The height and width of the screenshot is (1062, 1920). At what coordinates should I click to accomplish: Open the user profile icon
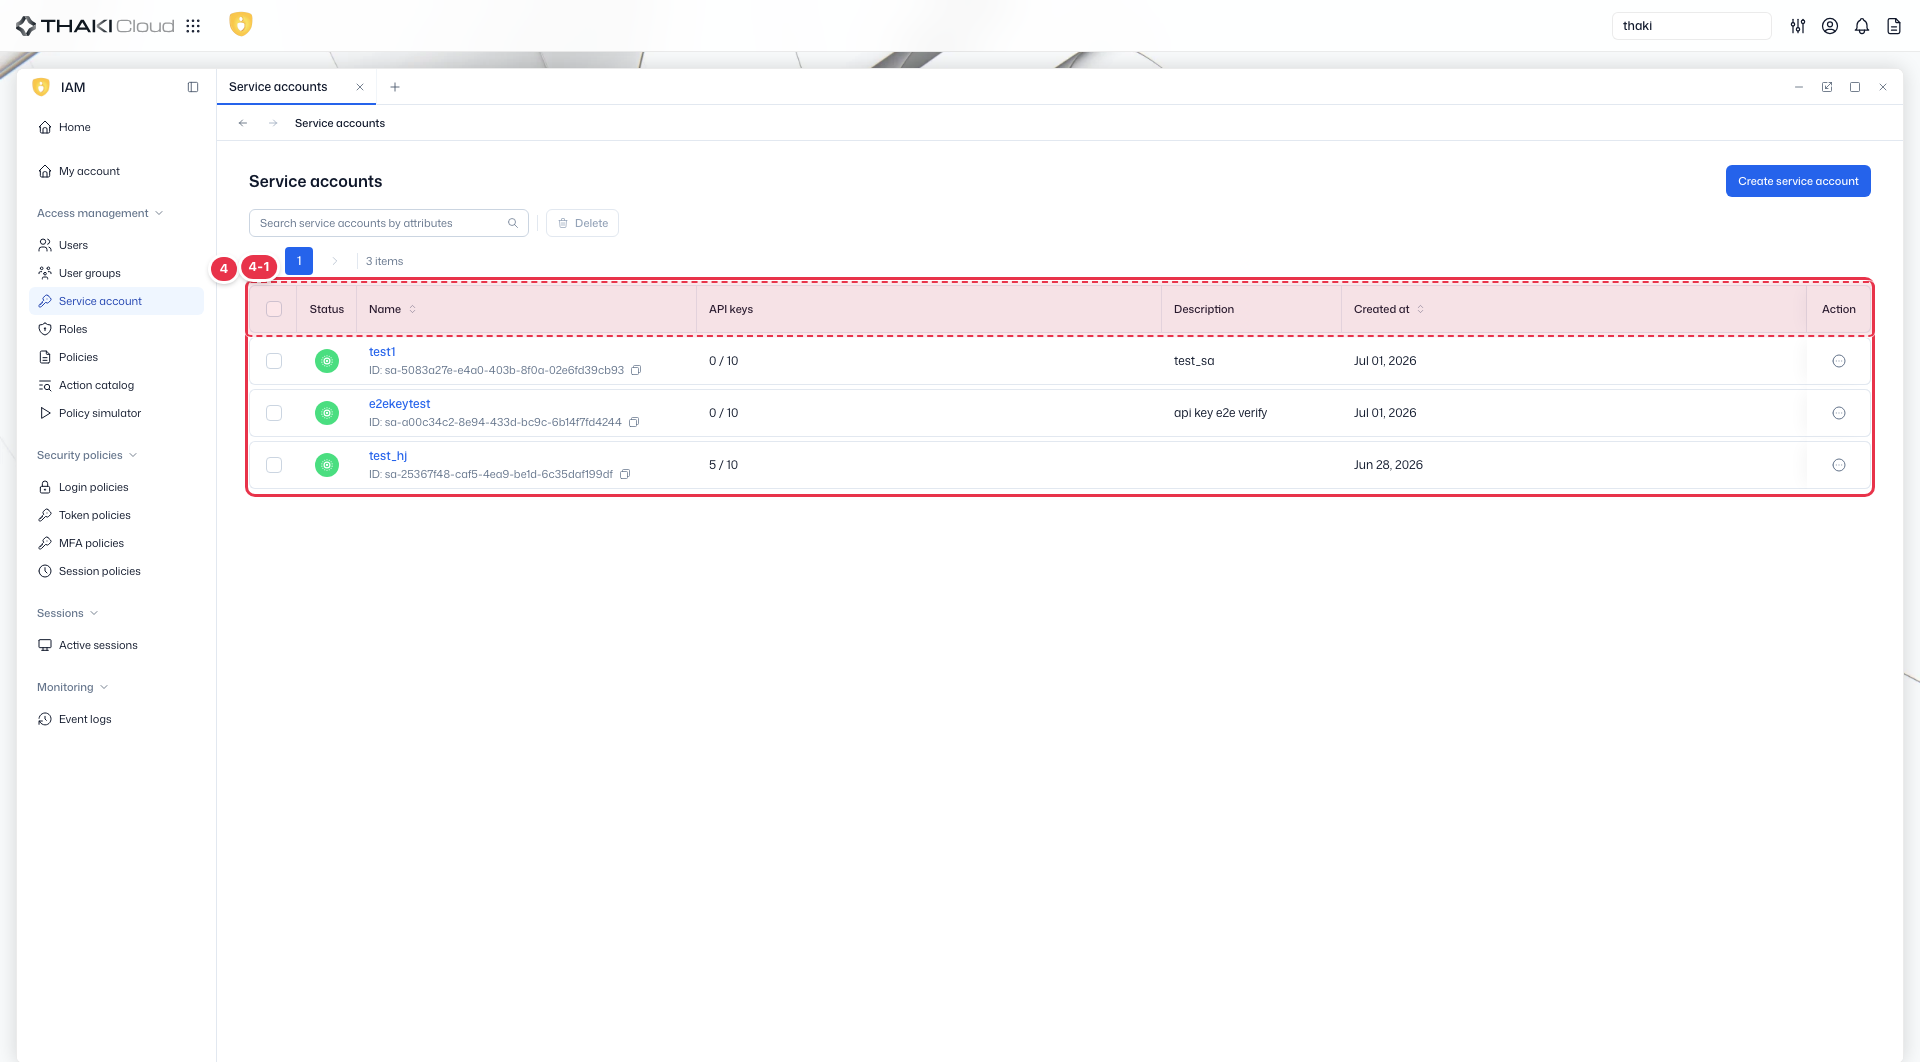[1830, 26]
